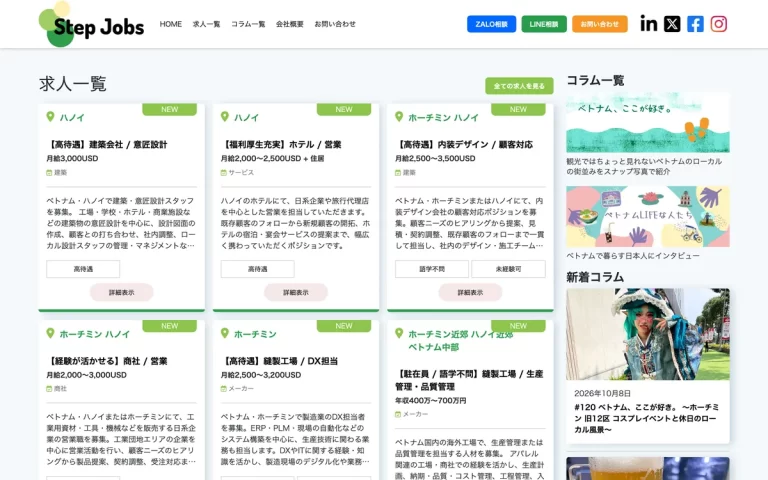
Task: Click the orange お問い合わせ button
Action: pyautogui.click(x=600, y=24)
